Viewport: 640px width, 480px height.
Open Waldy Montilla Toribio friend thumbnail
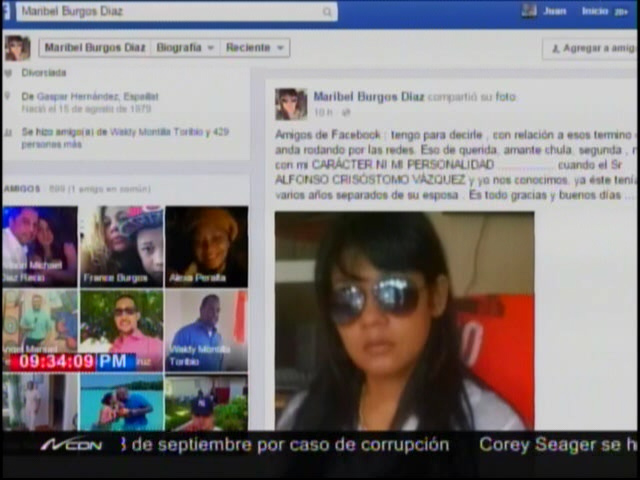(206, 330)
